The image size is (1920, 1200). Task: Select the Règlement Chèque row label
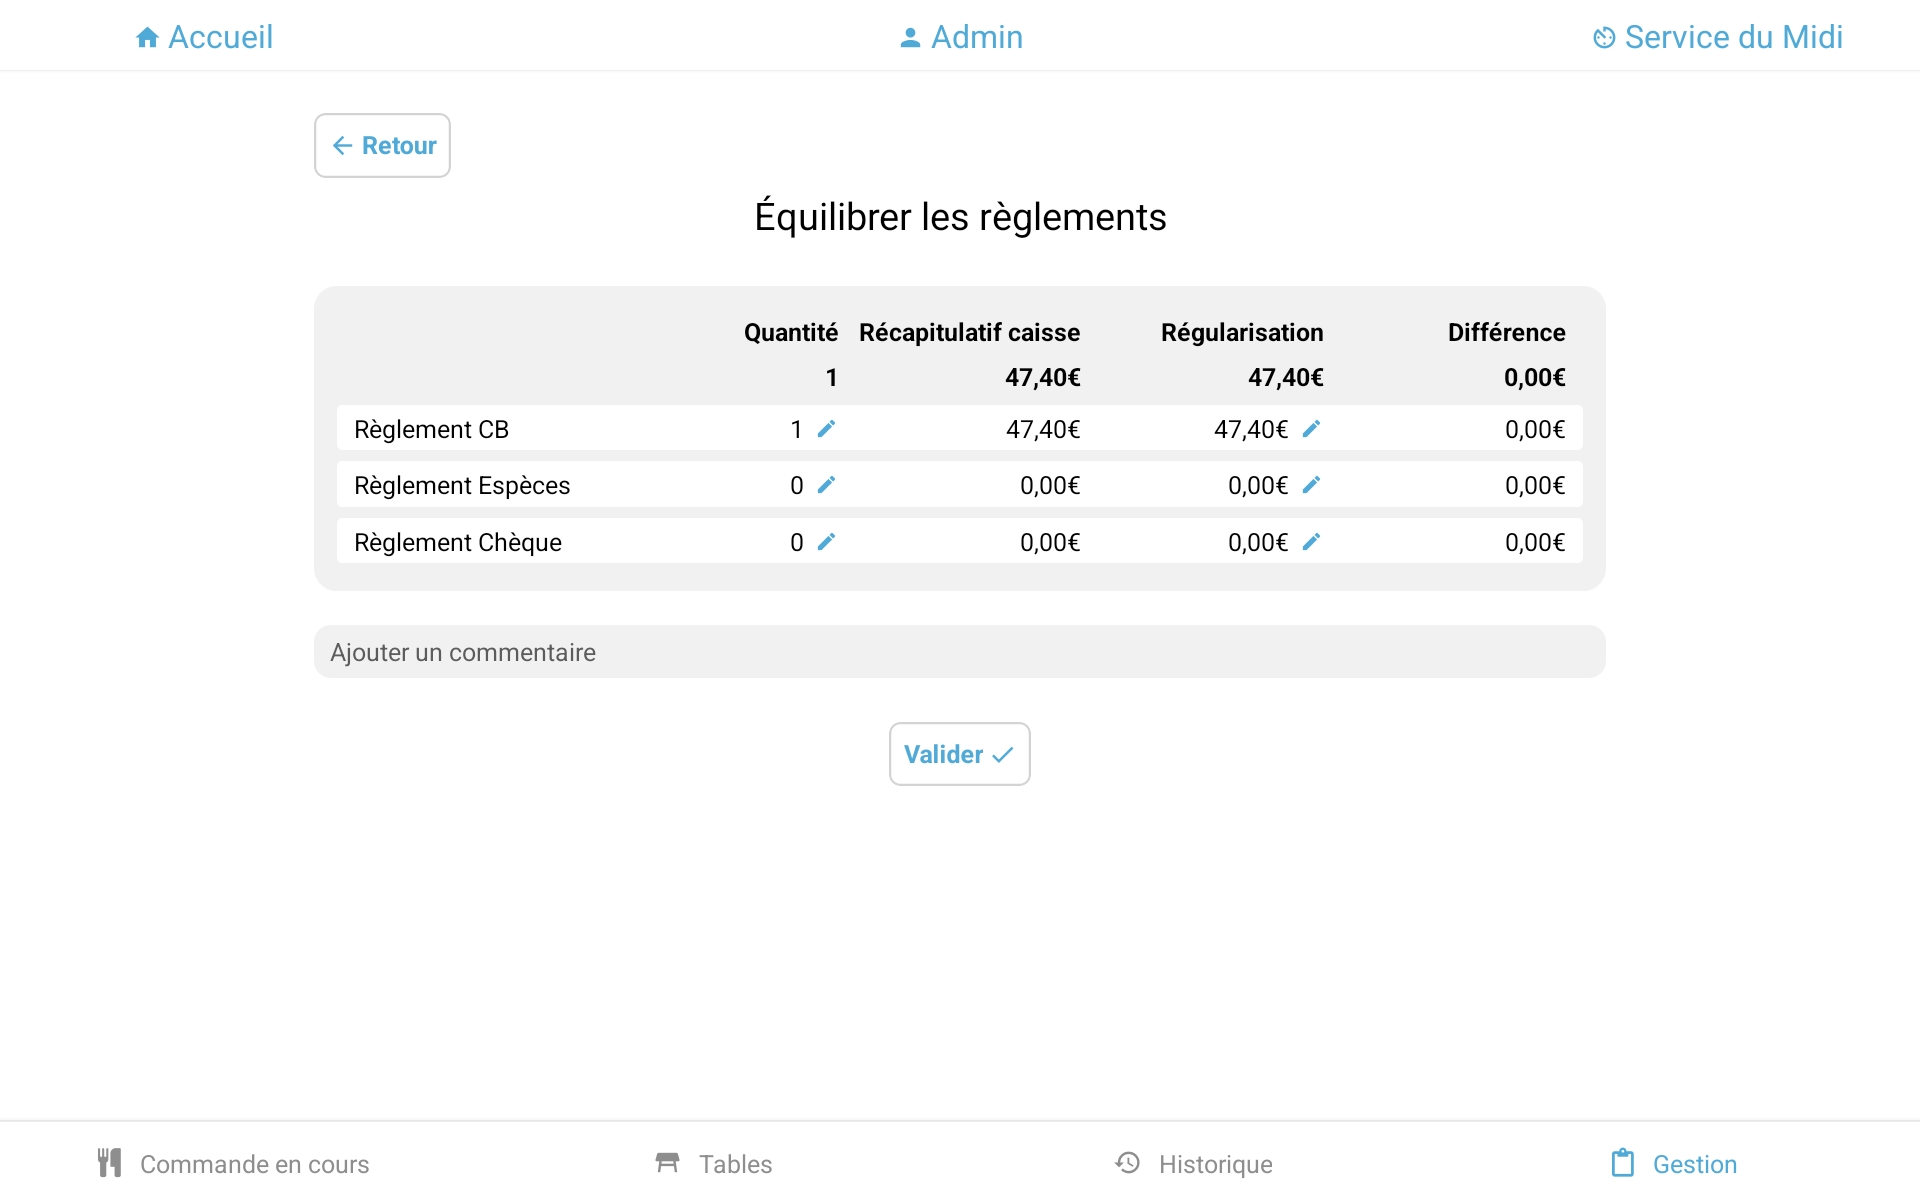point(458,542)
